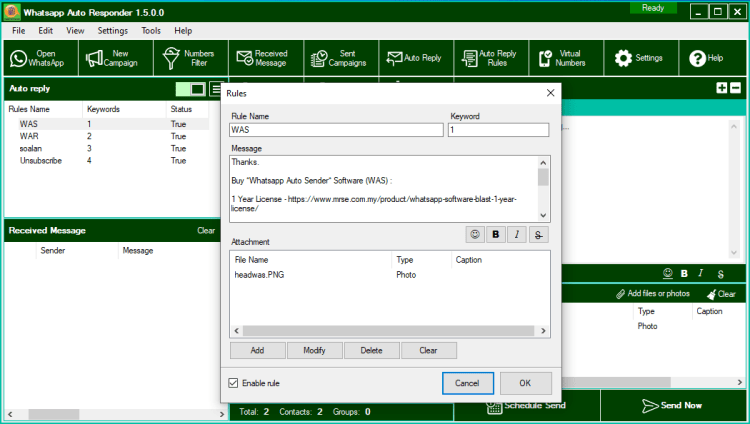750x424 pixels.
Task: Insert emoji in the Rules message
Action: coord(475,234)
